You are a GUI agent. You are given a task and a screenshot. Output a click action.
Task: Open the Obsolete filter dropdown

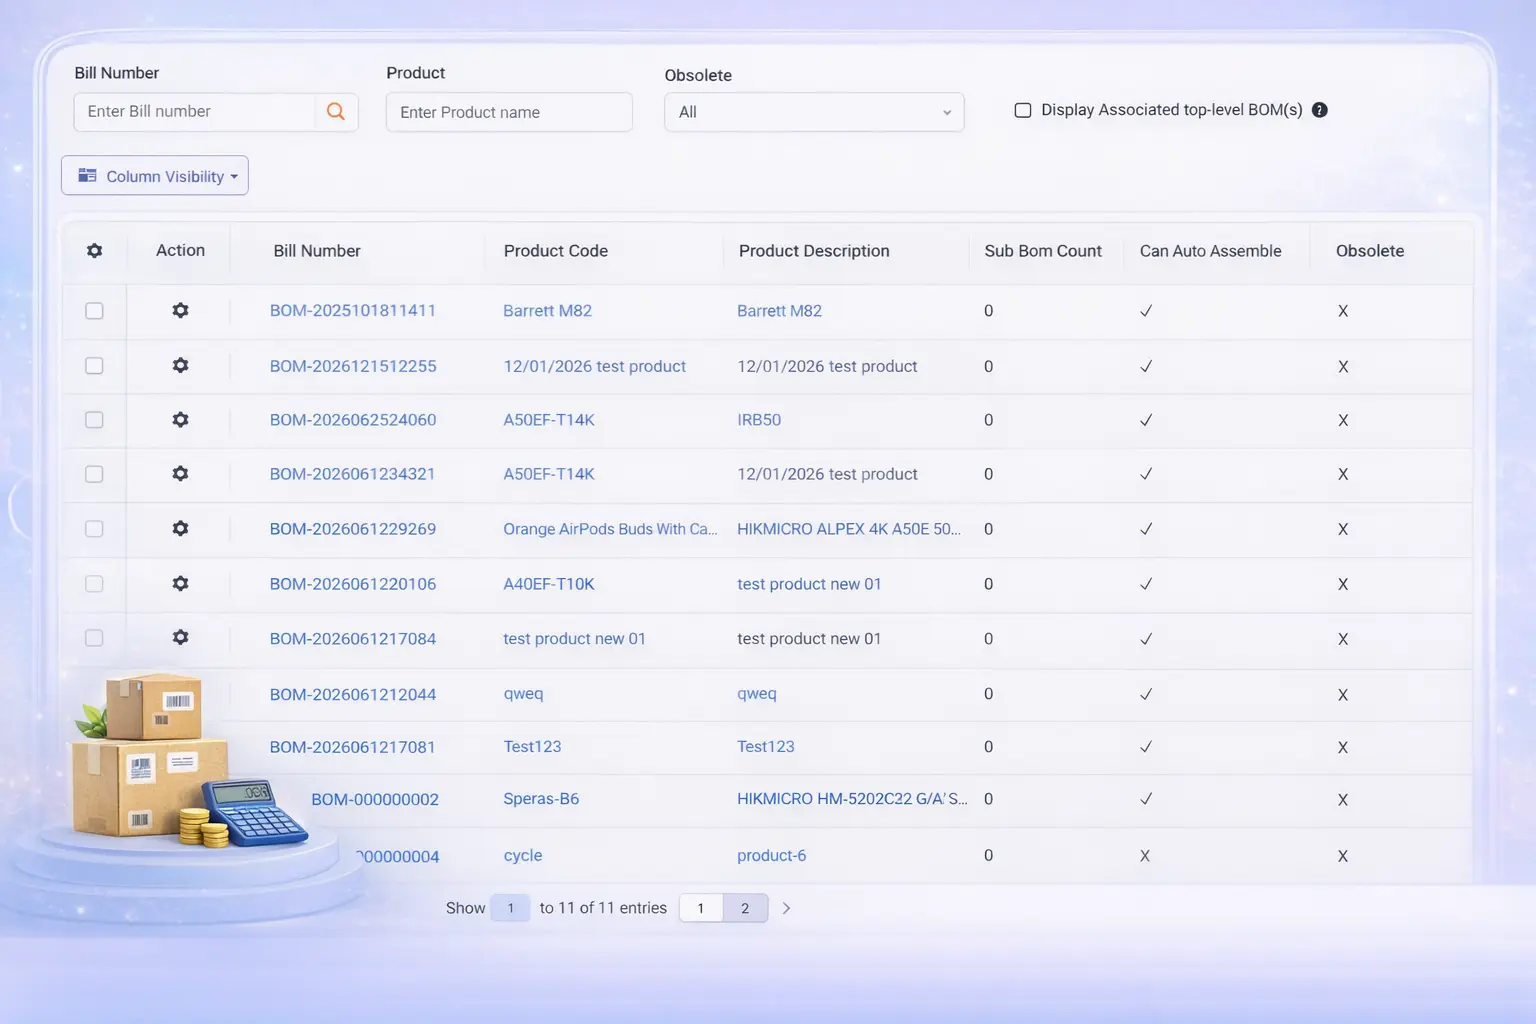pos(813,112)
